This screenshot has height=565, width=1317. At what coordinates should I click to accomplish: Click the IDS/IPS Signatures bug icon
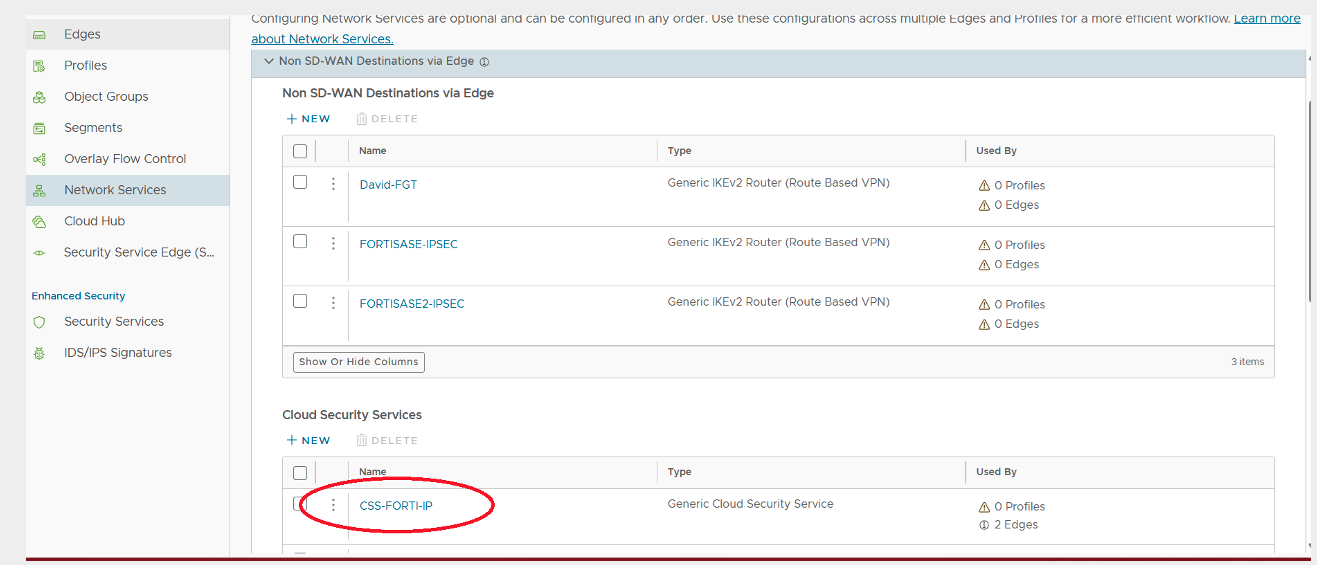click(x=39, y=353)
